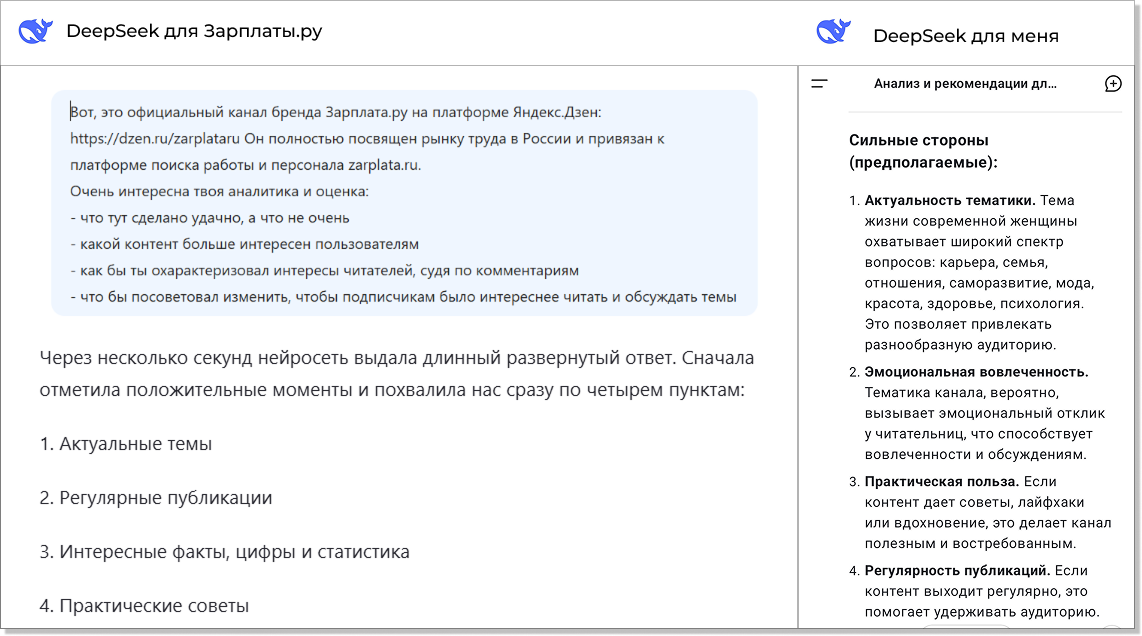Click the DeepSeek whale logo beside 'для меня'
The height and width of the screenshot is (636, 1142).
pyautogui.click(x=834, y=31)
